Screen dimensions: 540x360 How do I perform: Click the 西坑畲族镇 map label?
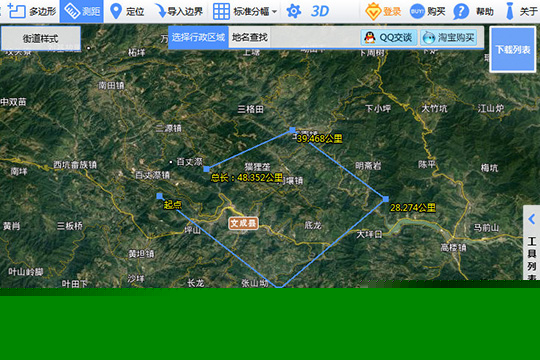click(75, 165)
